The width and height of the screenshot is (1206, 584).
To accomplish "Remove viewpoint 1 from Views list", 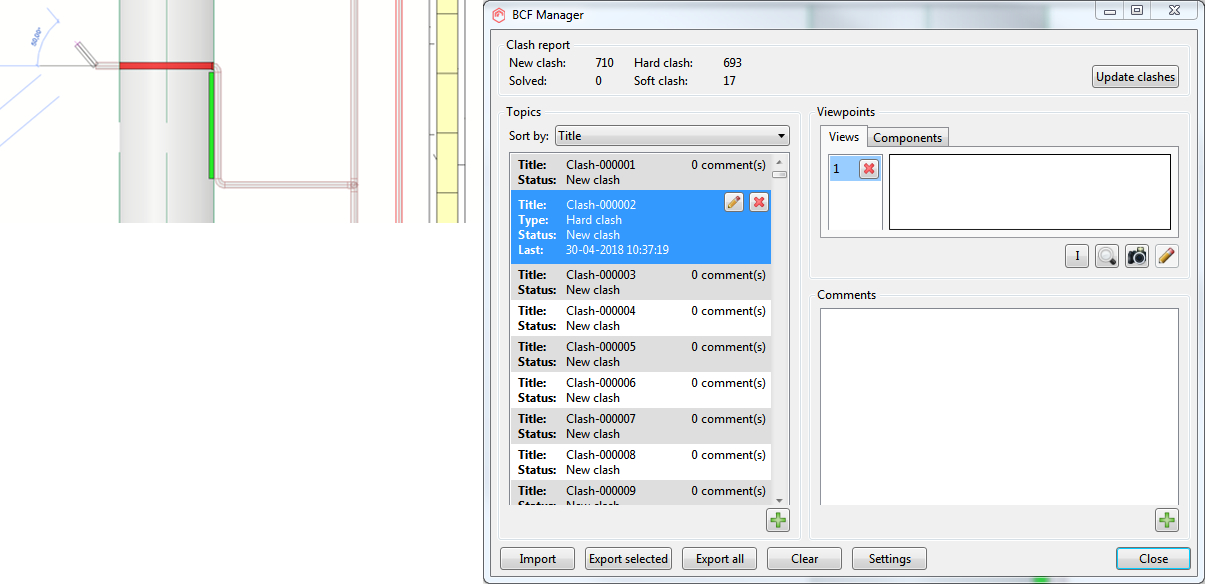I will (868, 169).
